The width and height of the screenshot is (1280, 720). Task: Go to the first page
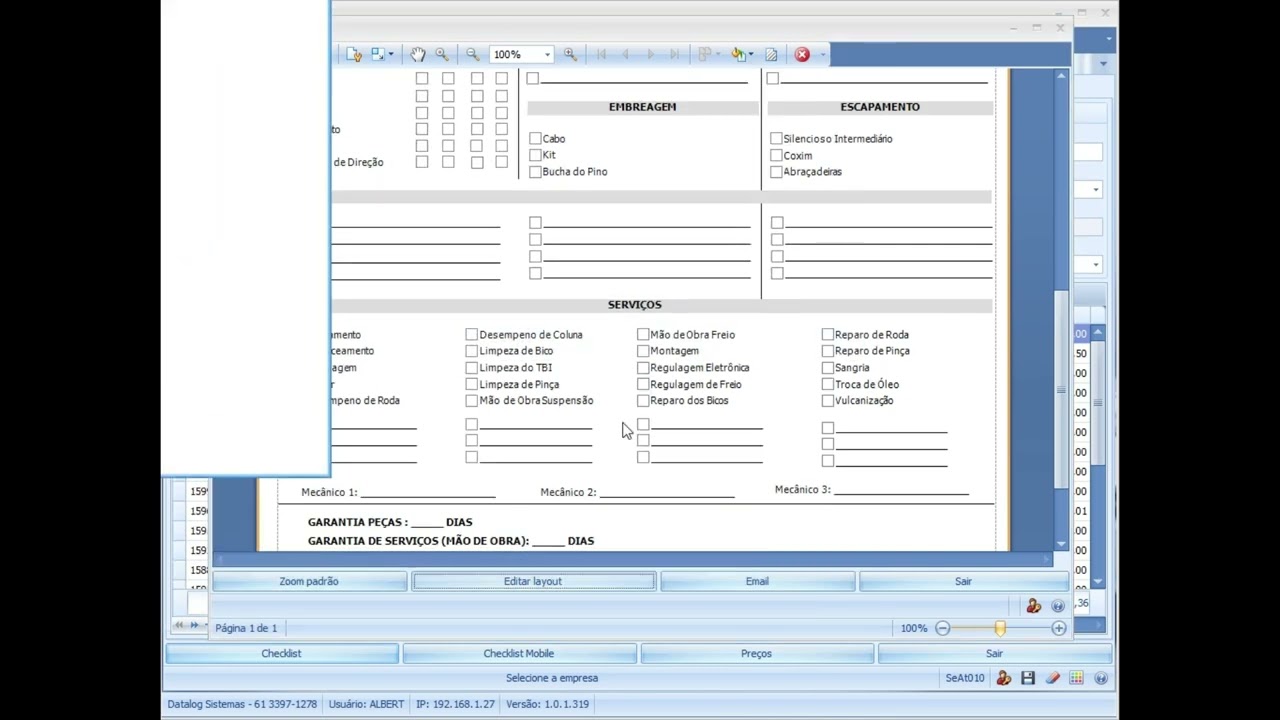coord(601,54)
